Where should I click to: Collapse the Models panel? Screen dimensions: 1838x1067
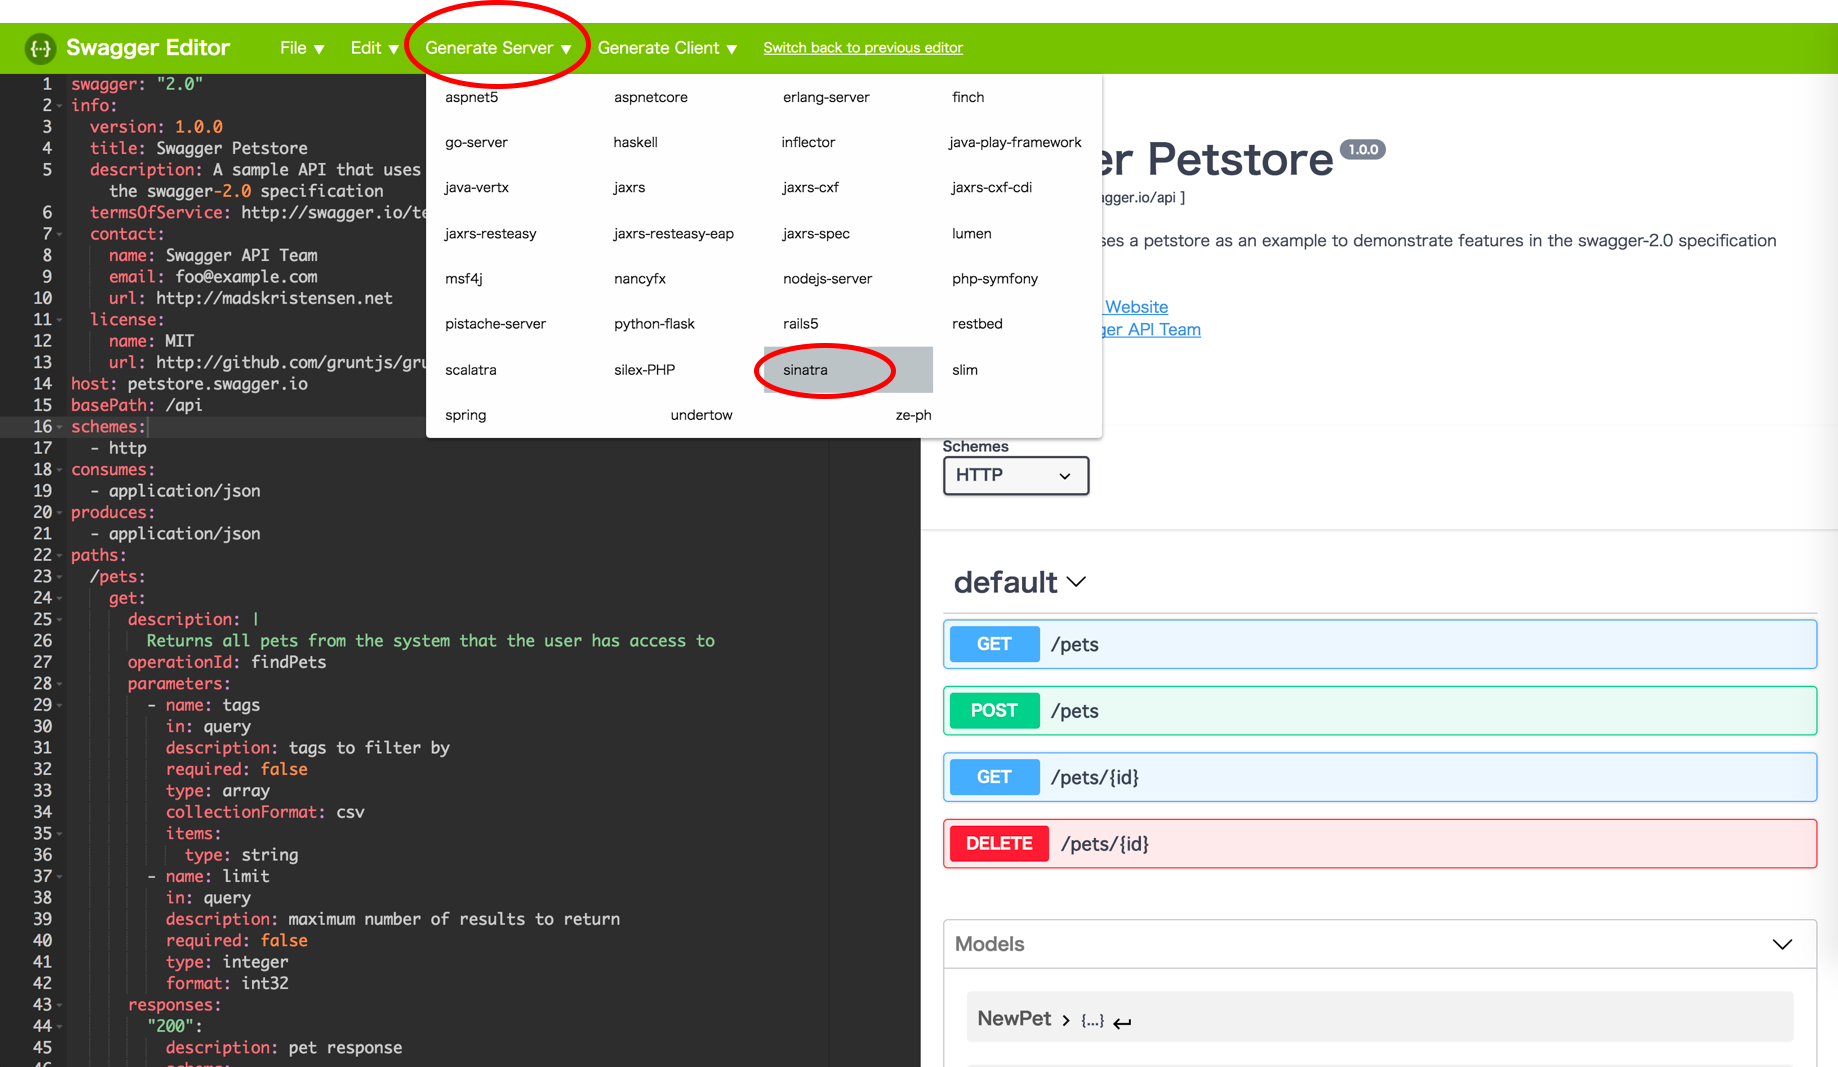click(1781, 943)
